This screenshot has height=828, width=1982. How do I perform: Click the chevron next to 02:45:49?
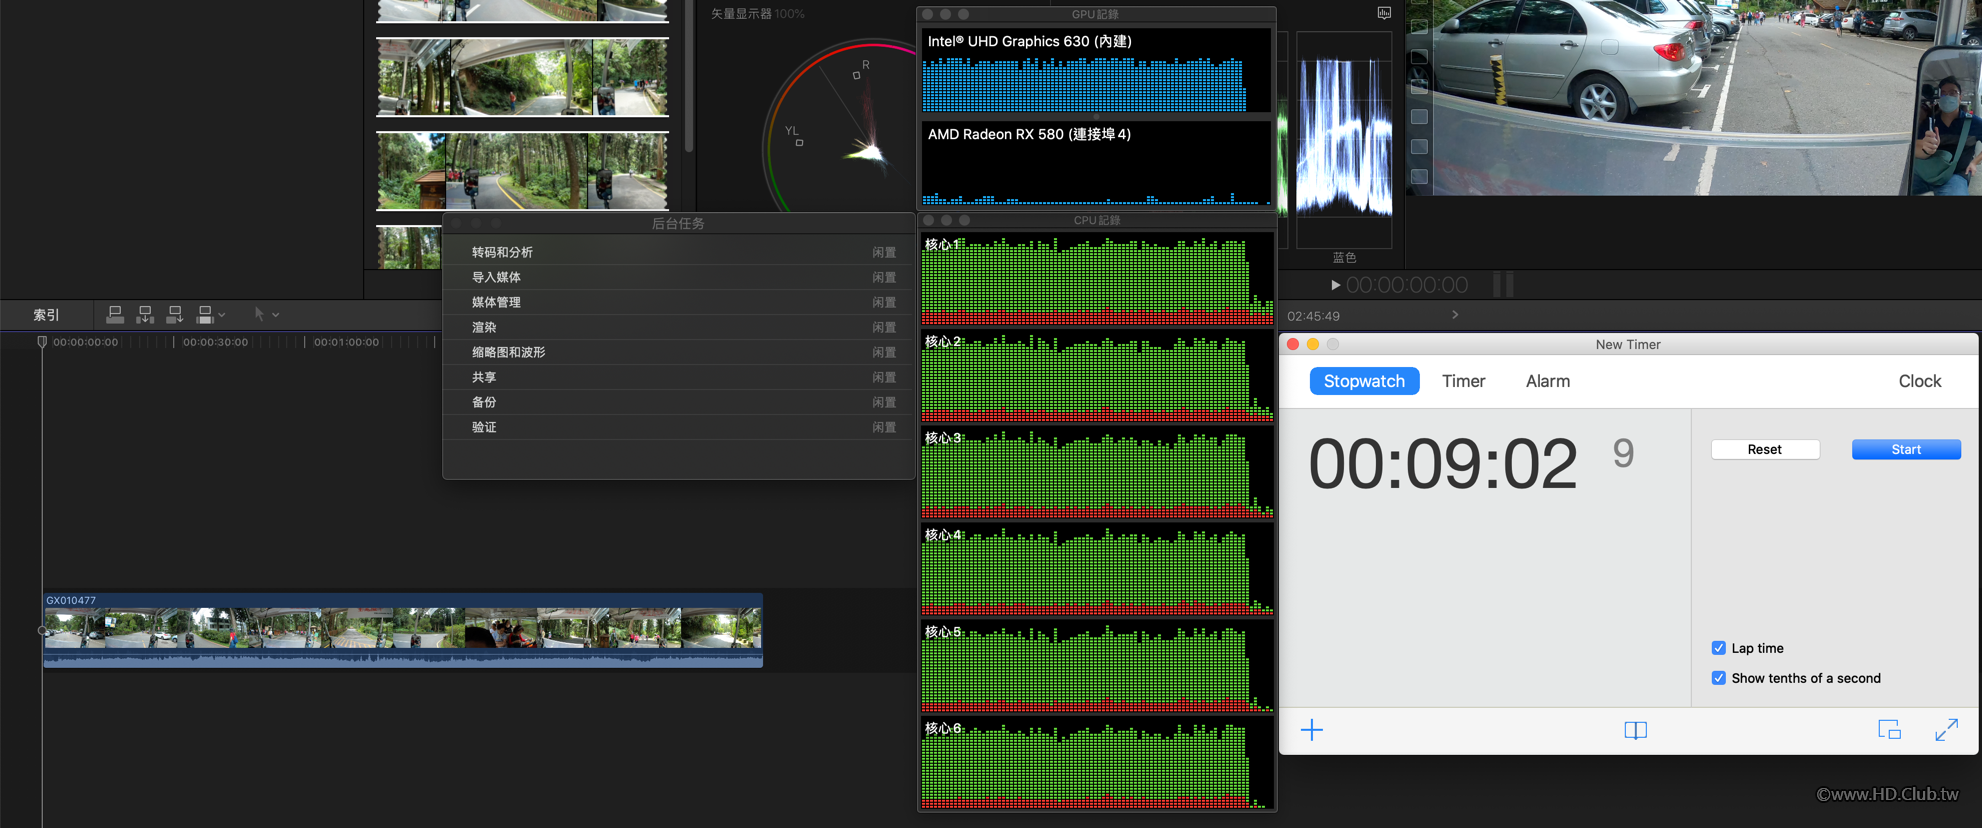click(x=1455, y=315)
